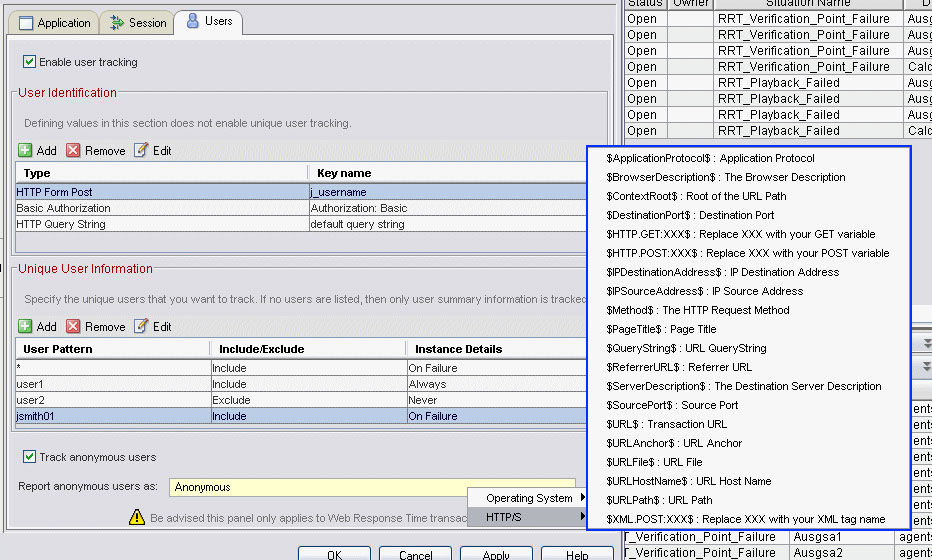Choose $PageTitle$ menu entry
The width and height of the screenshot is (932, 560).
coord(749,329)
